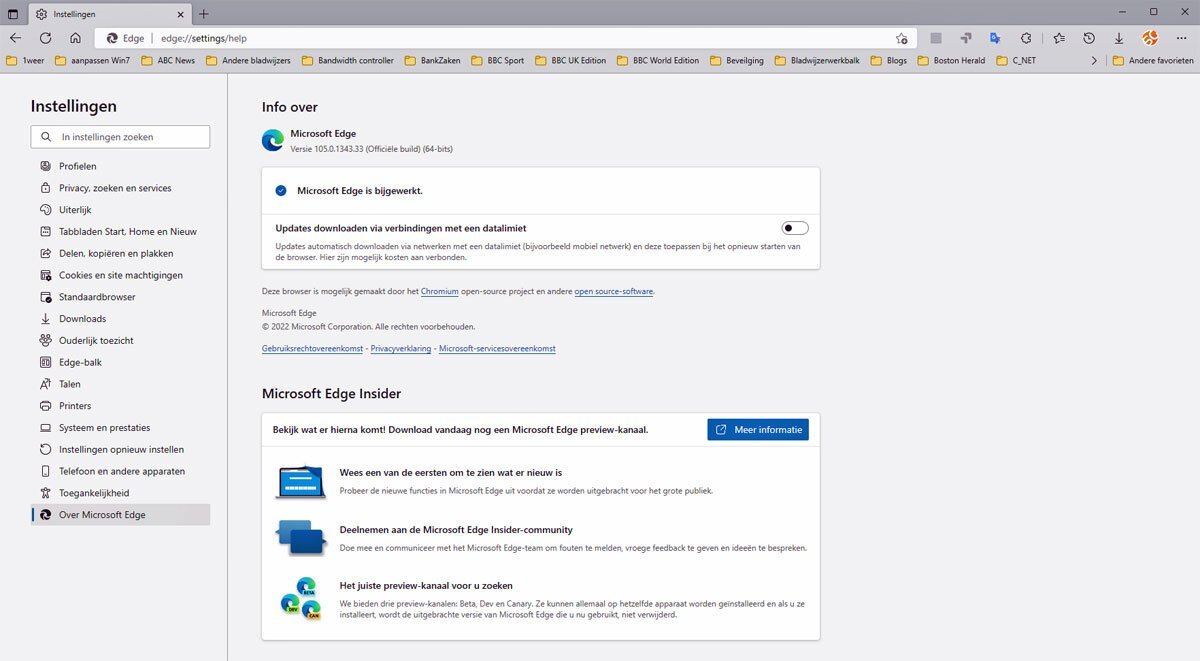This screenshot has height=661, width=1200.
Task: Expand more bookmarks with chevron arrow
Action: tap(1093, 60)
